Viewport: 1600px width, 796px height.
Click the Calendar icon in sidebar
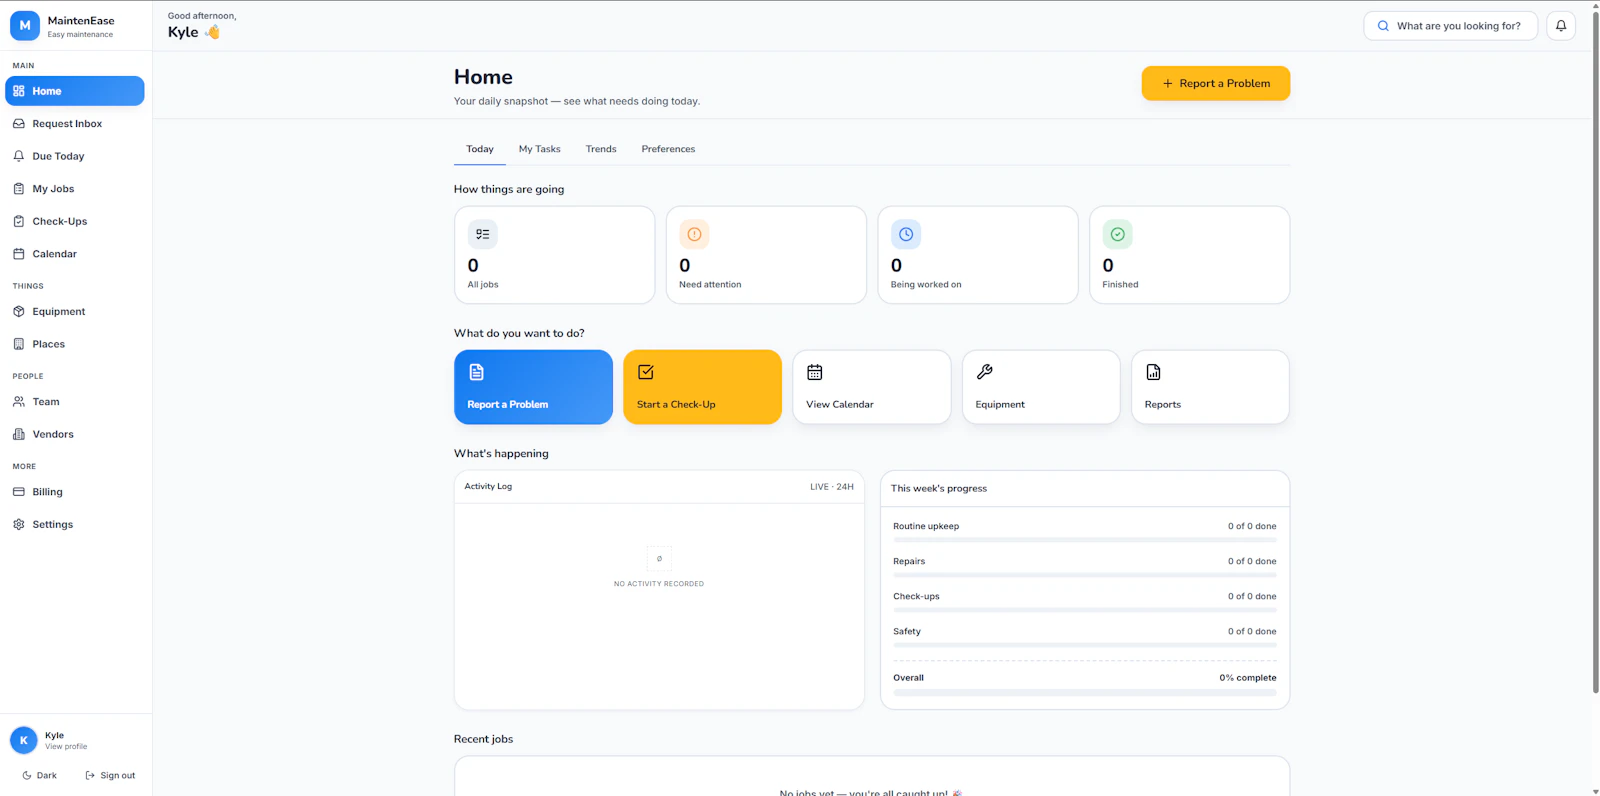pyautogui.click(x=19, y=254)
